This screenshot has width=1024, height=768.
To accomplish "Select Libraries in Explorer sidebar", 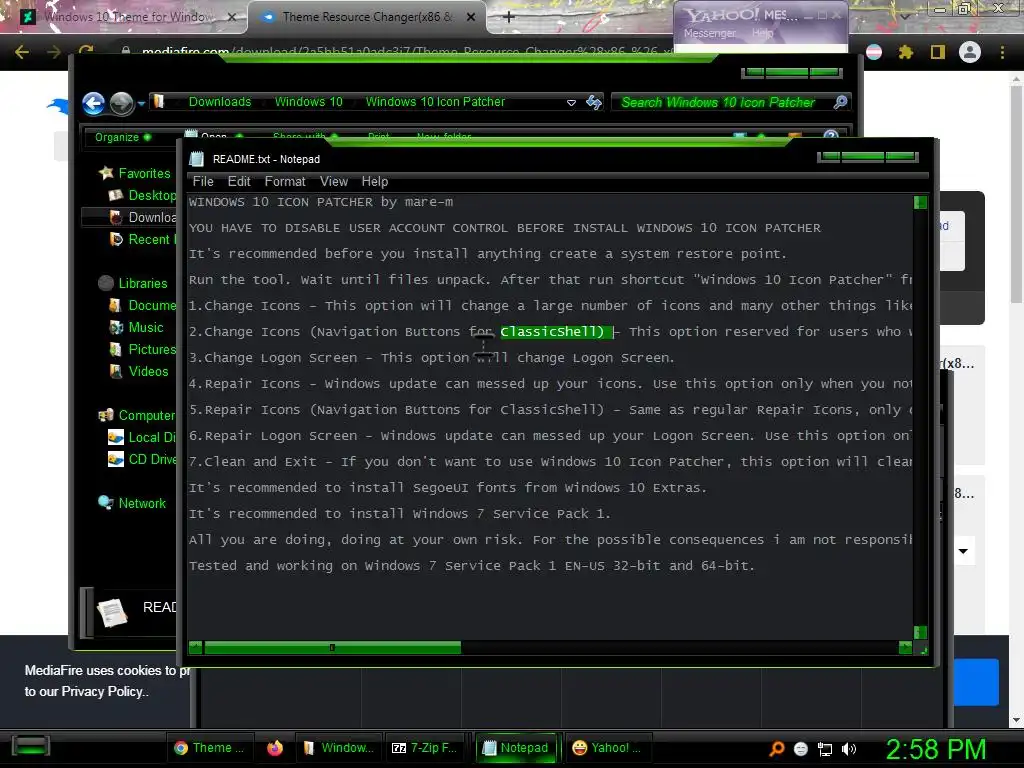I will 133,283.
